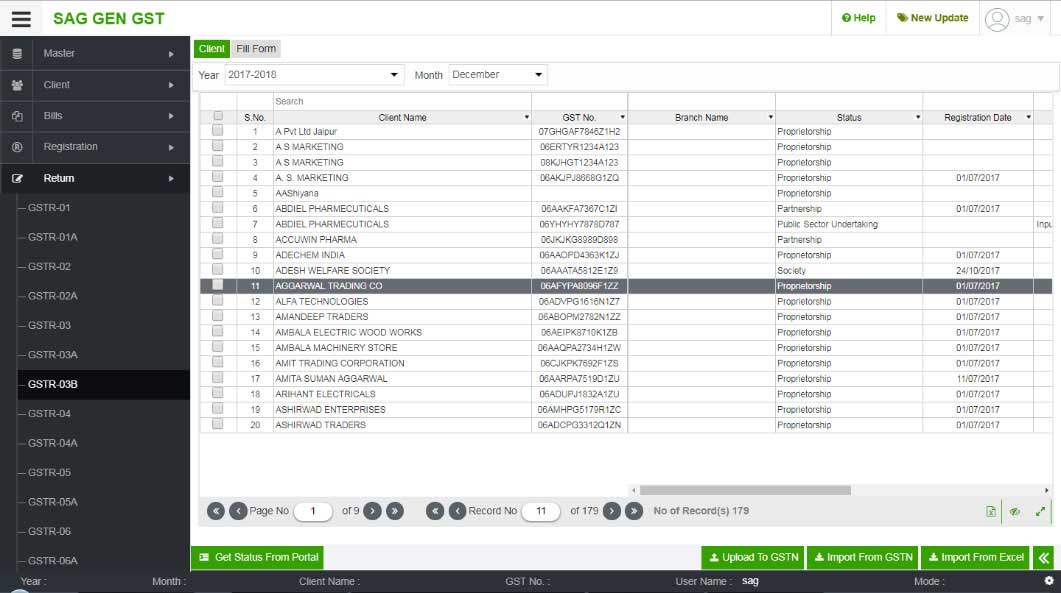1061x593 pixels.
Task: Click Upload To GSTN button
Action: tap(752, 557)
